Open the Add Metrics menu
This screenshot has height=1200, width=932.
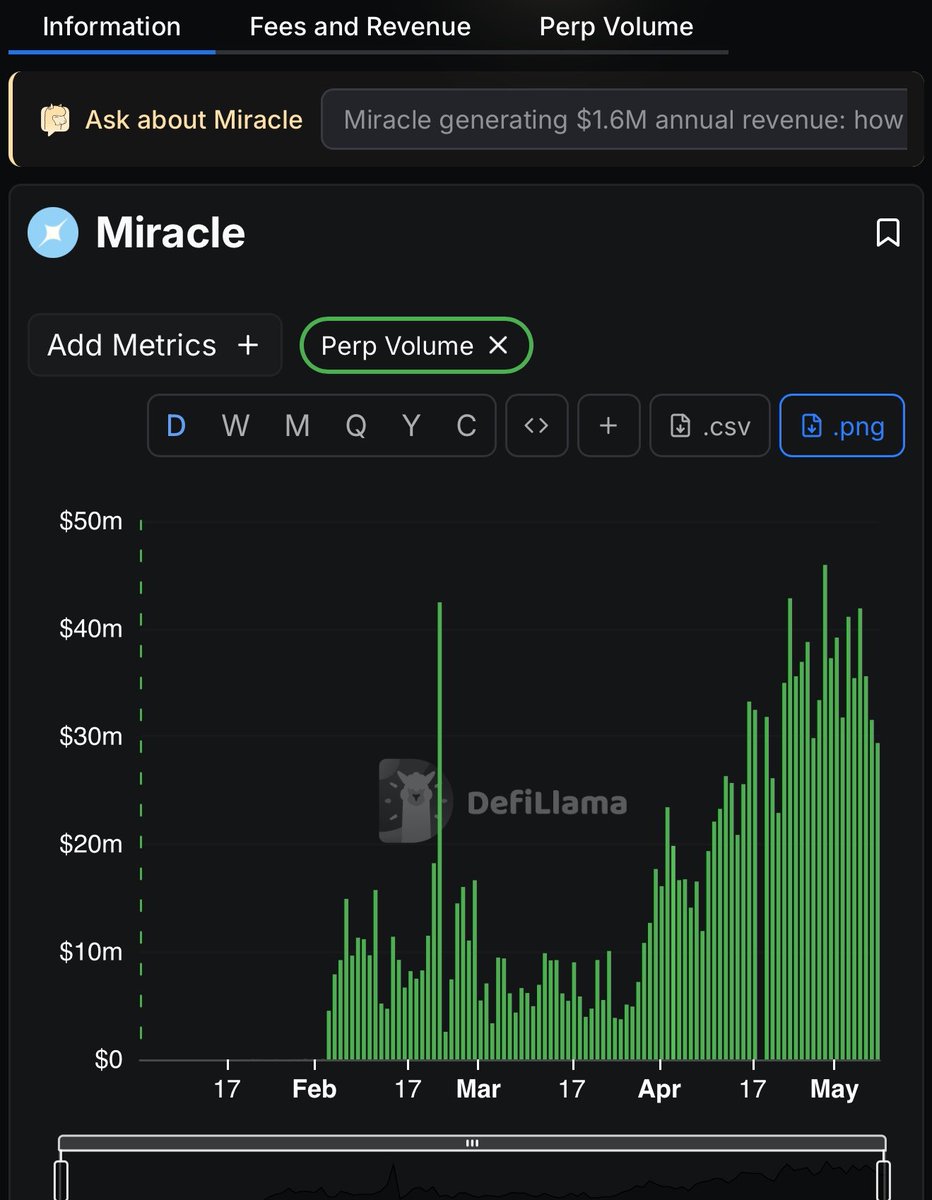click(x=155, y=345)
